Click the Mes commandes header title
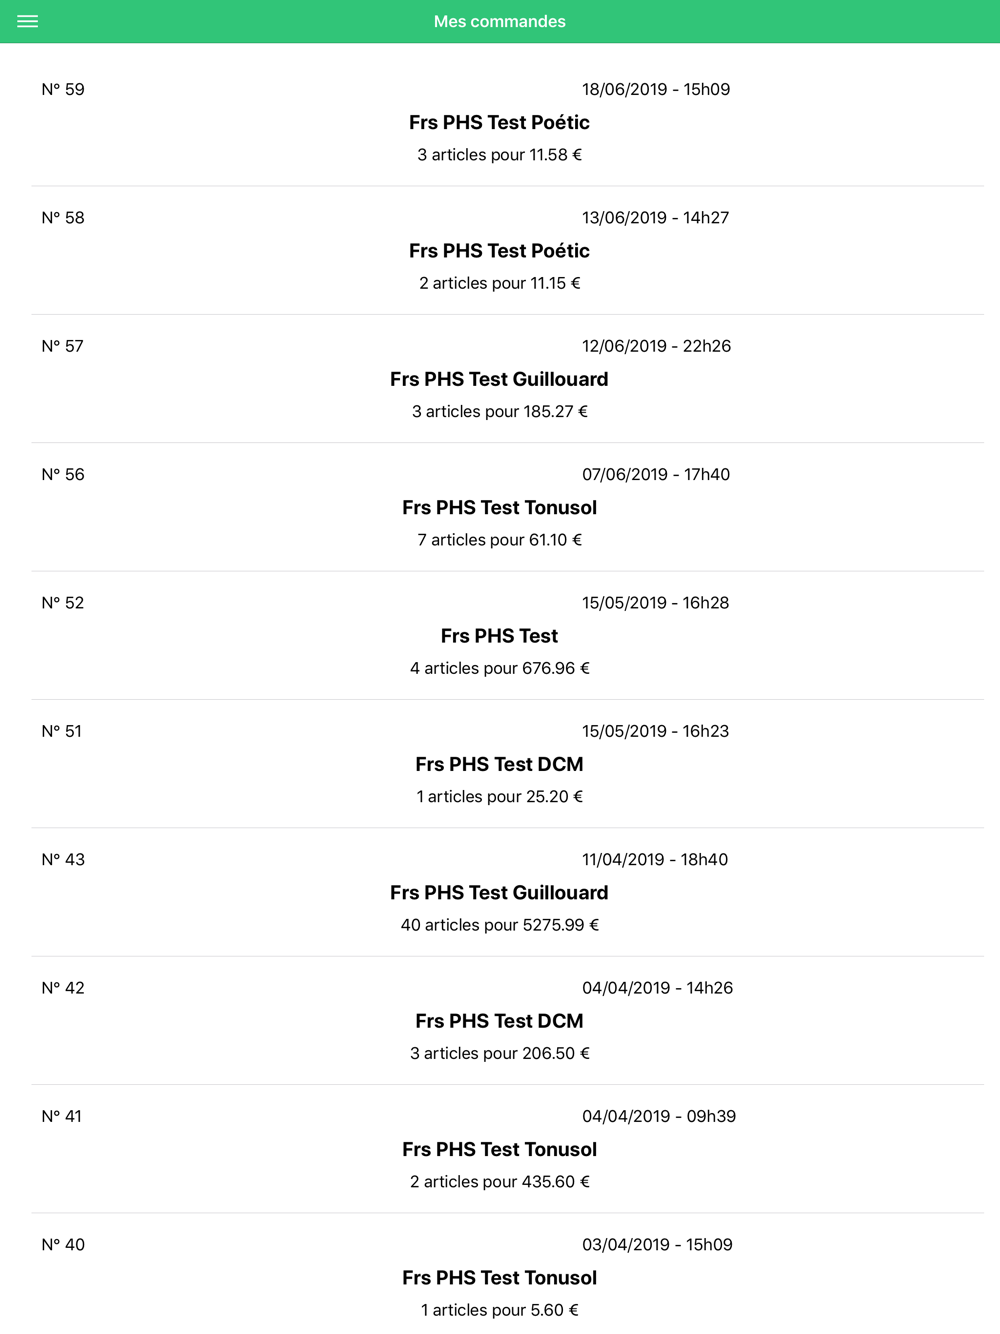This screenshot has width=1000, height=1334. pos(500,21)
